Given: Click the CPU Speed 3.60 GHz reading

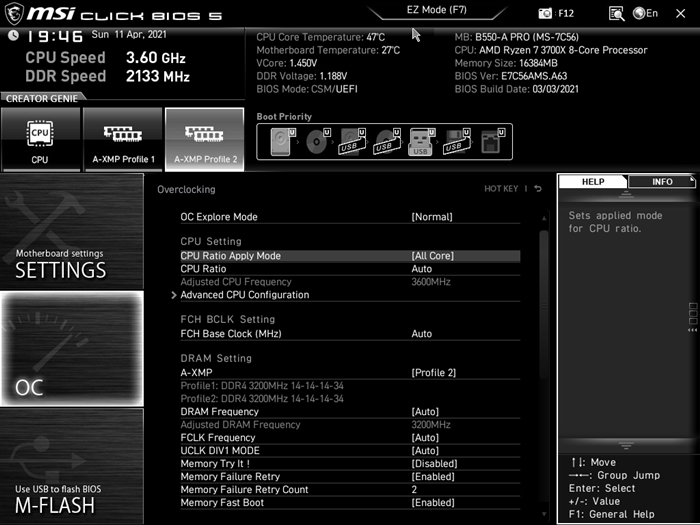Looking at the screenshot, I should pos(105,58).
